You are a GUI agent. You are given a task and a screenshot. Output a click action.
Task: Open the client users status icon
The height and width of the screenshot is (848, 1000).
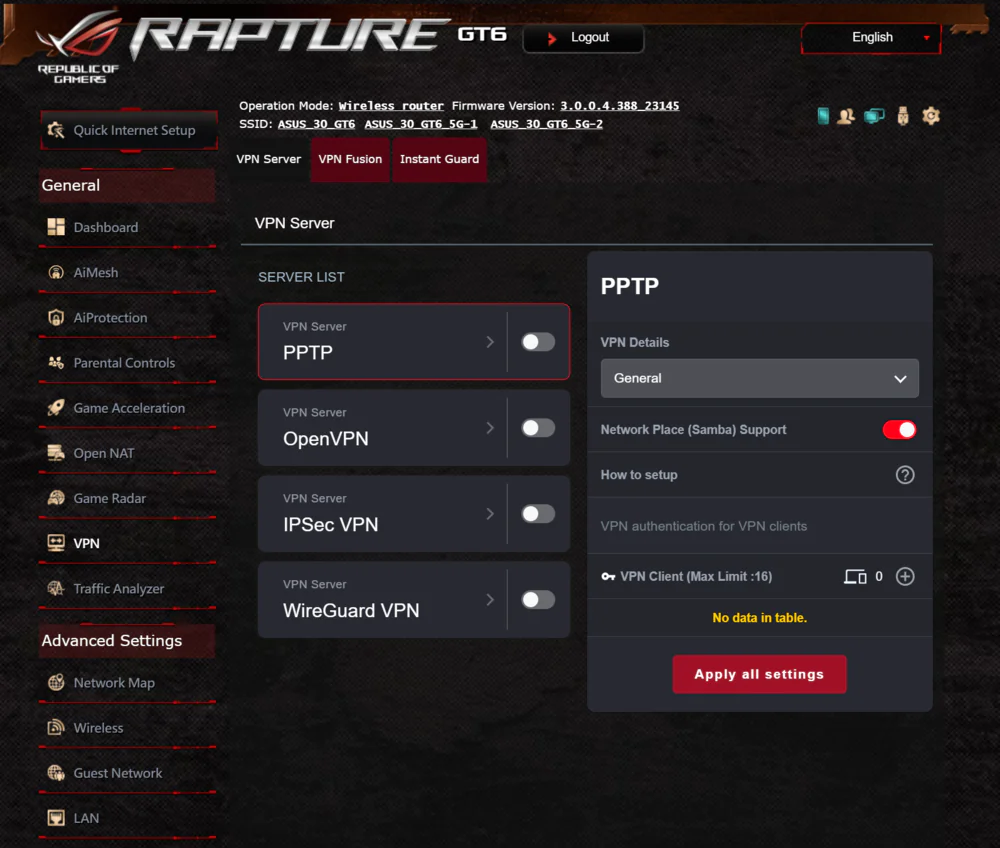click(846, 116)
